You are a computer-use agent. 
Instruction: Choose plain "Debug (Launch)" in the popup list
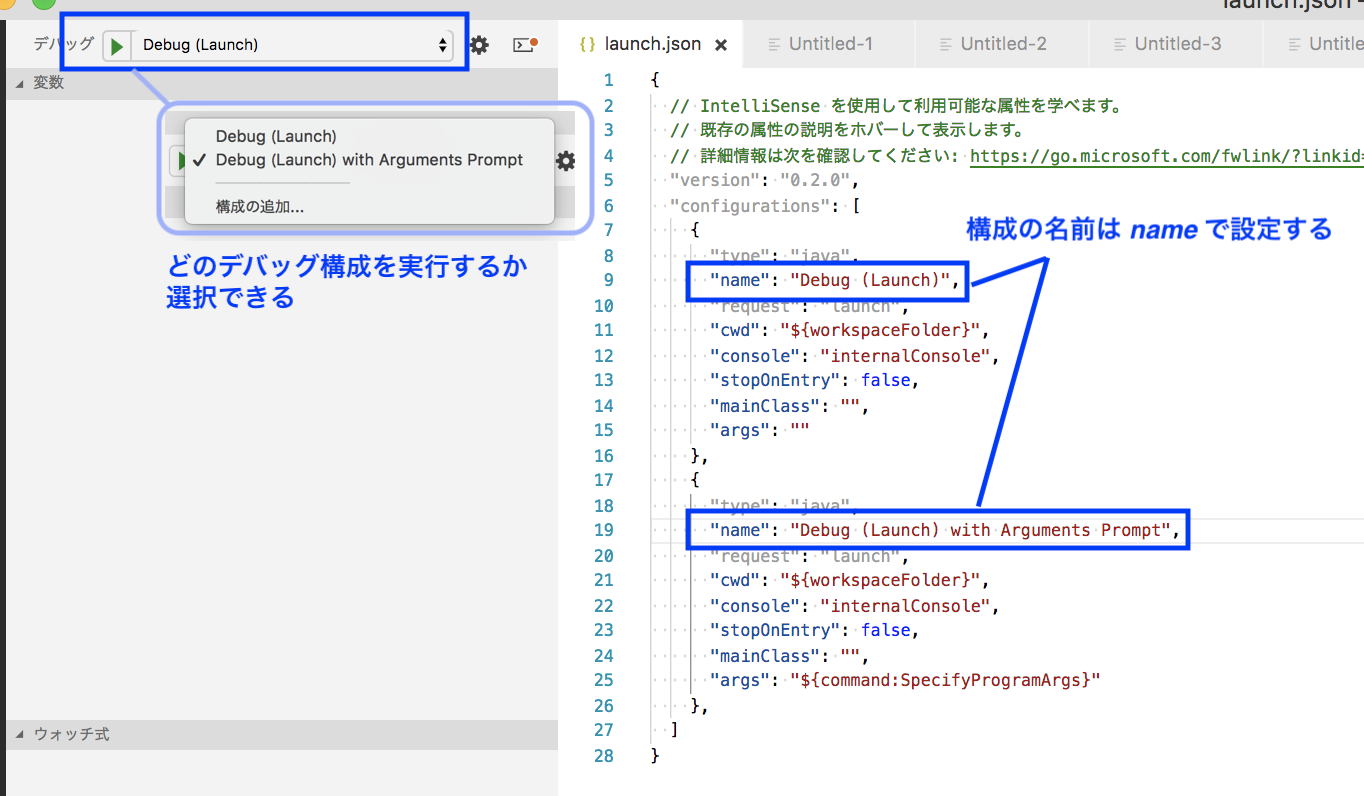[276, 136]
